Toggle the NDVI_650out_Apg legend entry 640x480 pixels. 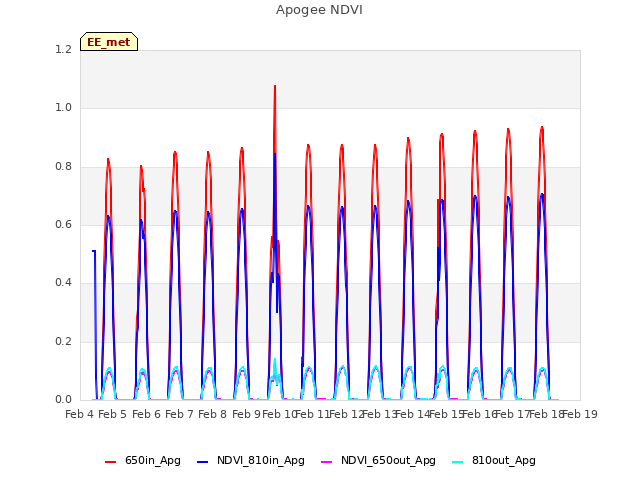378,461
